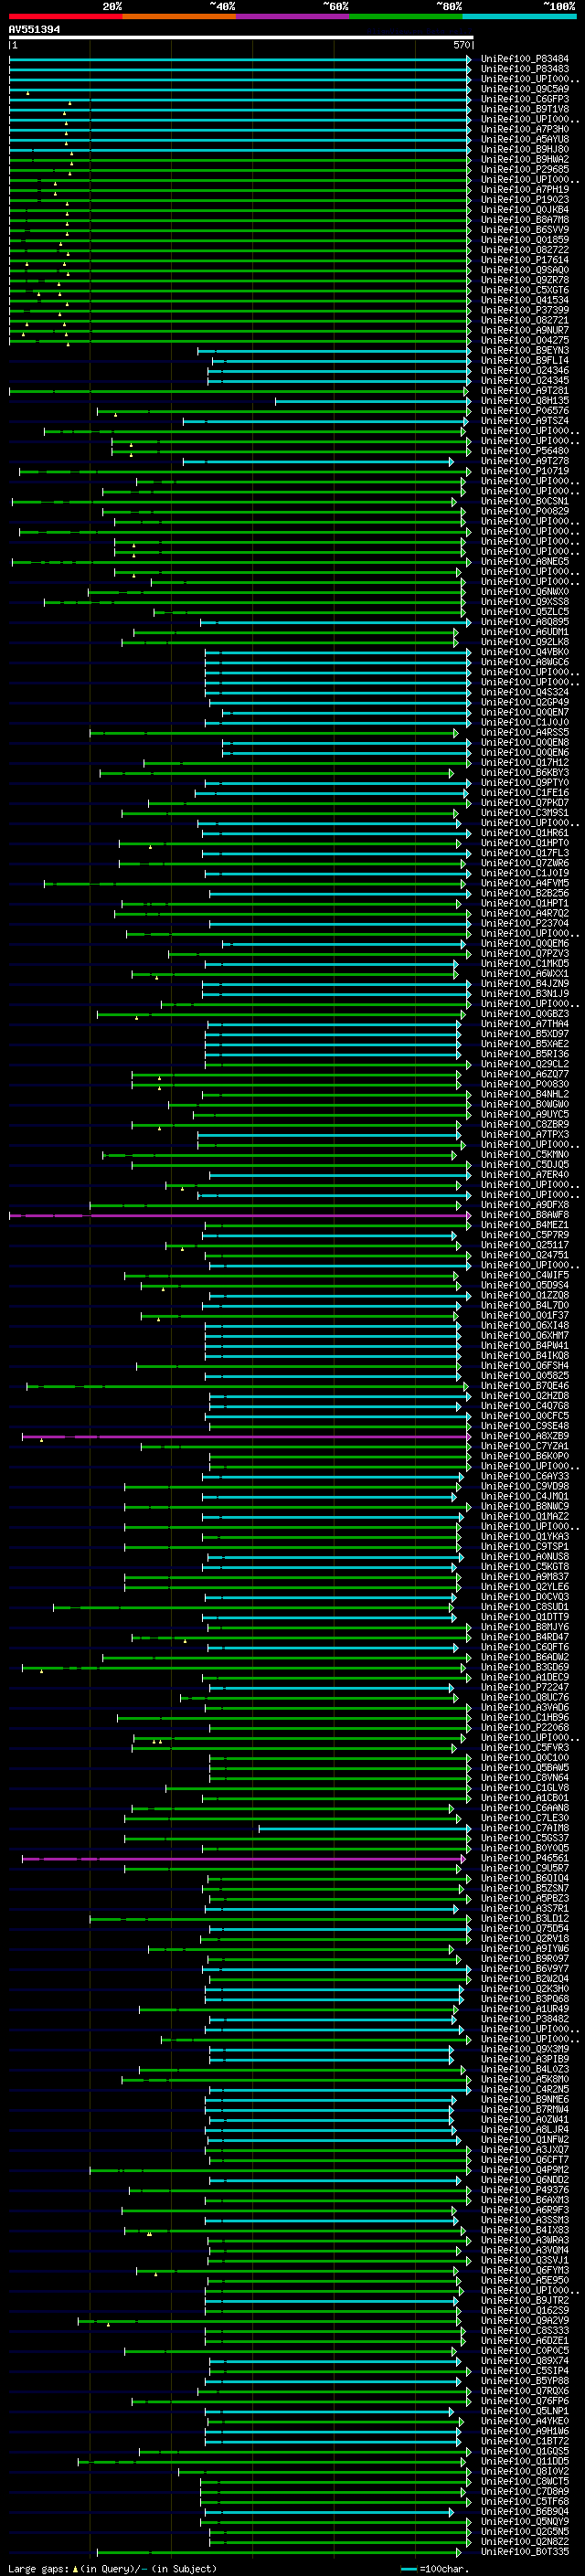Click UniRef100_O04275 label
Viewport: 585px width, 2576px height.
525,341
